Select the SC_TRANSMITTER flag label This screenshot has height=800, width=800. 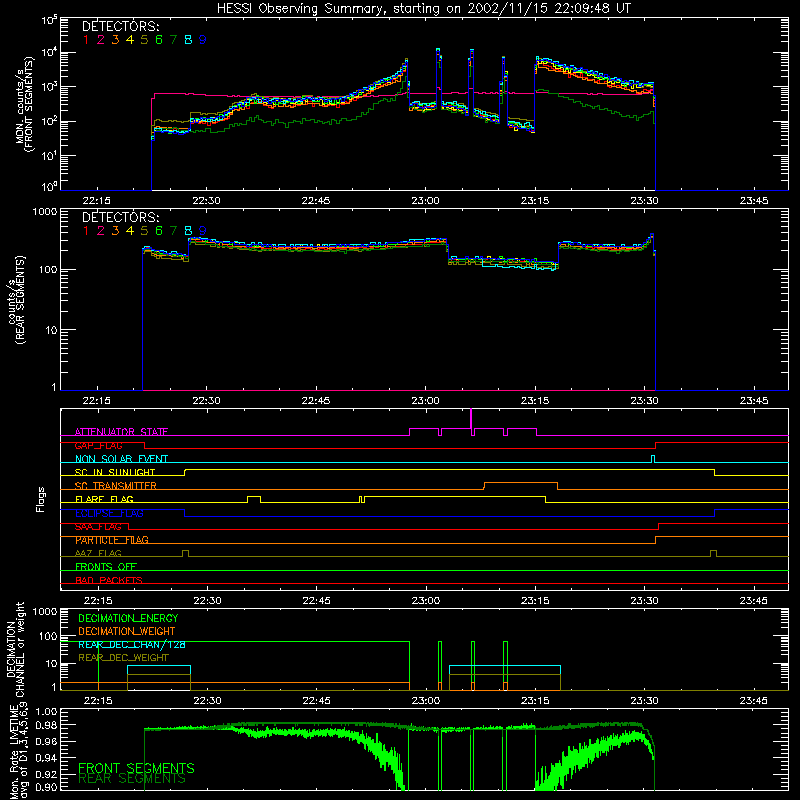coord(116,485)
